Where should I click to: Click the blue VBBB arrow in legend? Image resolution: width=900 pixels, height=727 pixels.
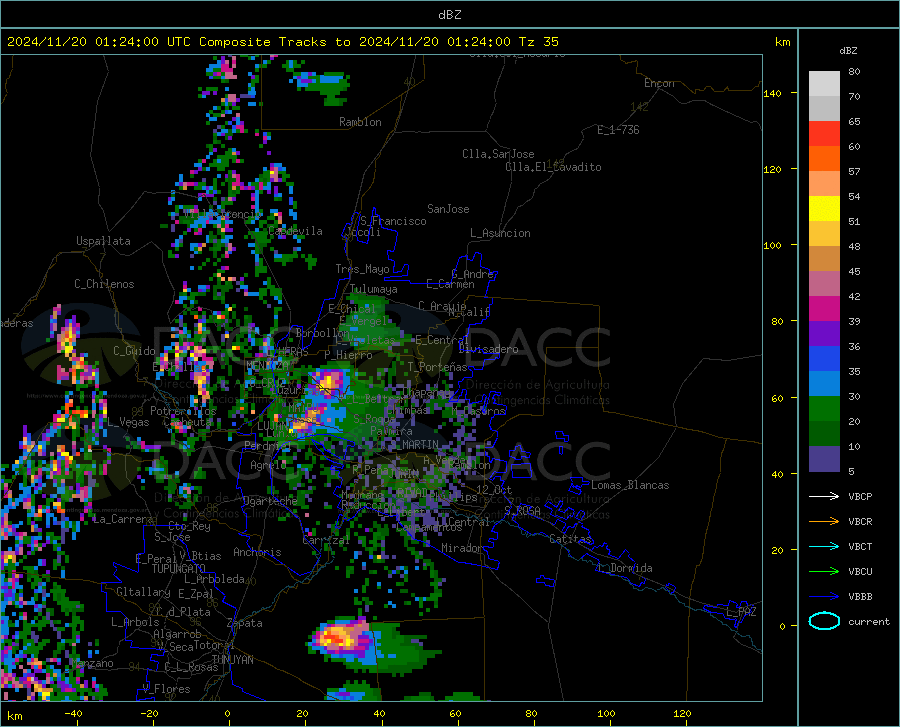824,597
